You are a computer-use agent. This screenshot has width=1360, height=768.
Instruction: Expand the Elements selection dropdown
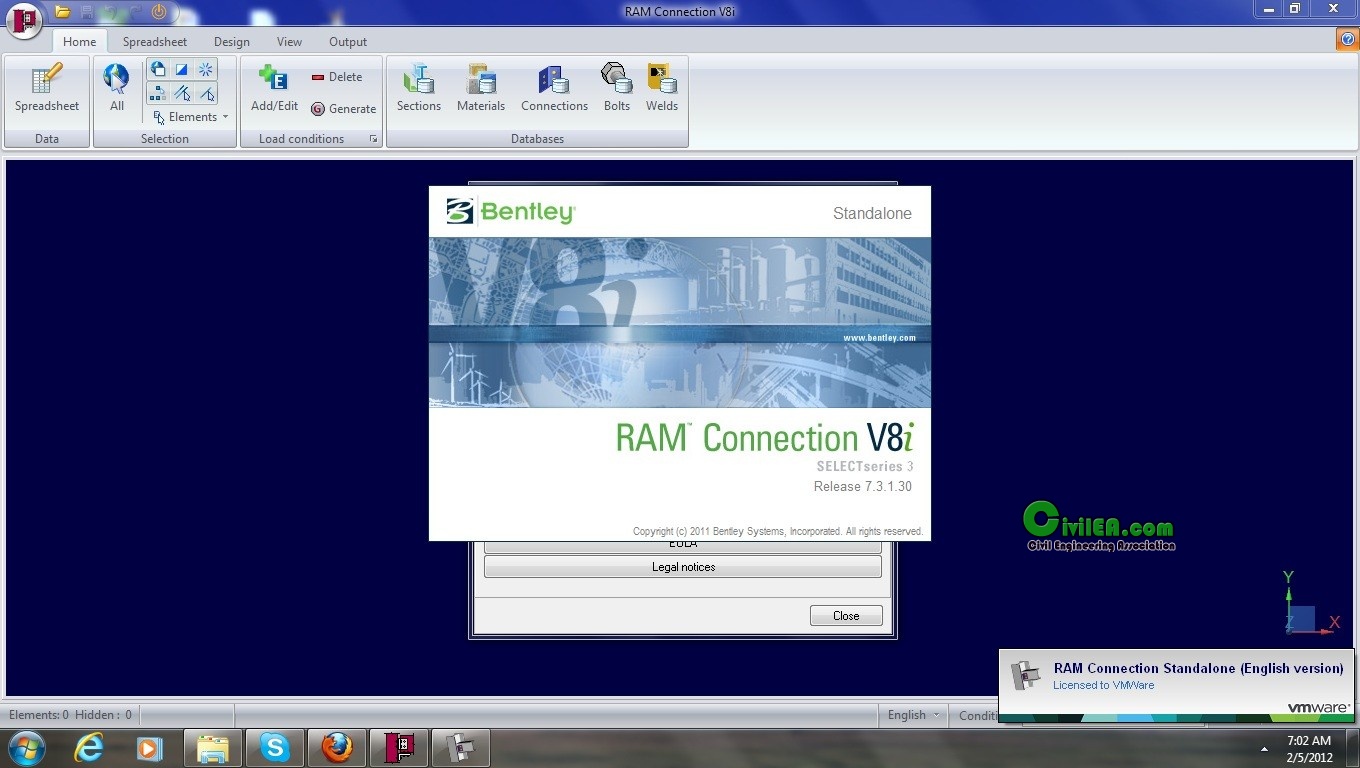point(190,117)
